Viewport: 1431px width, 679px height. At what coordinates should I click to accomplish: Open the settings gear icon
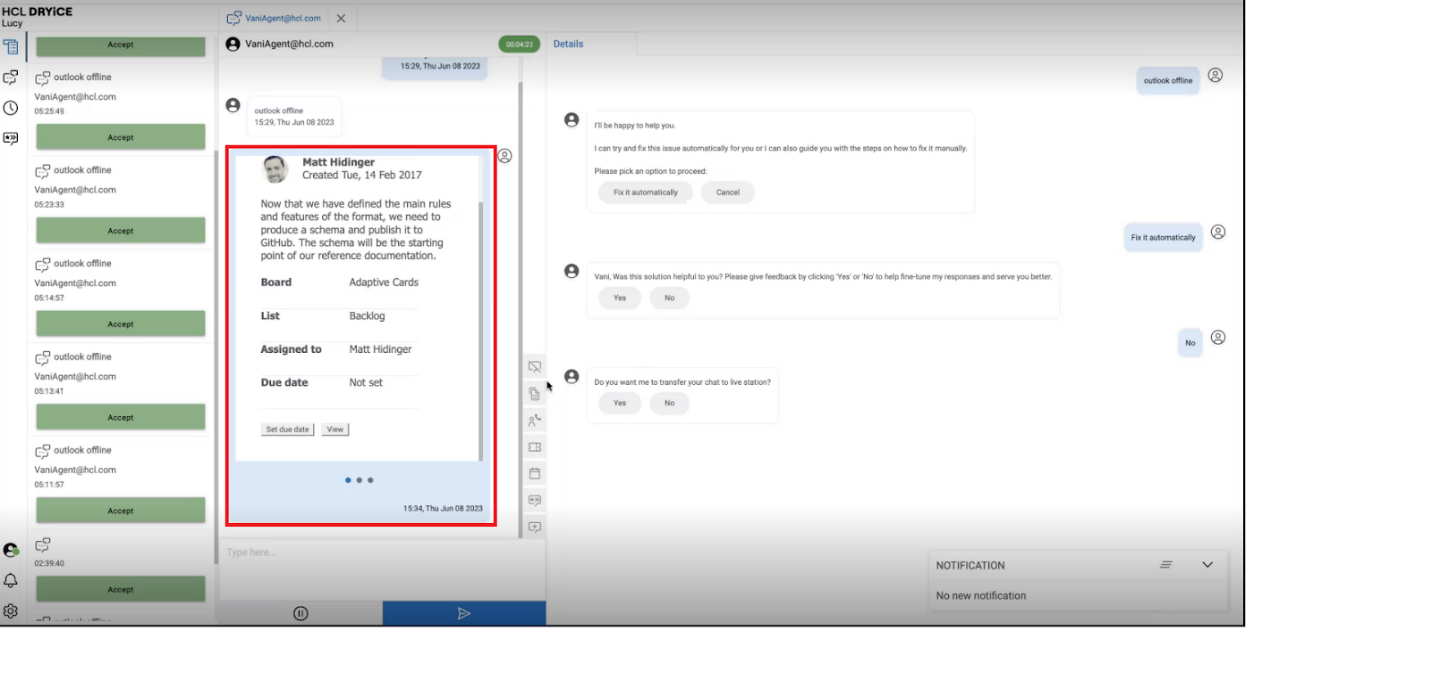pos(10,611)
